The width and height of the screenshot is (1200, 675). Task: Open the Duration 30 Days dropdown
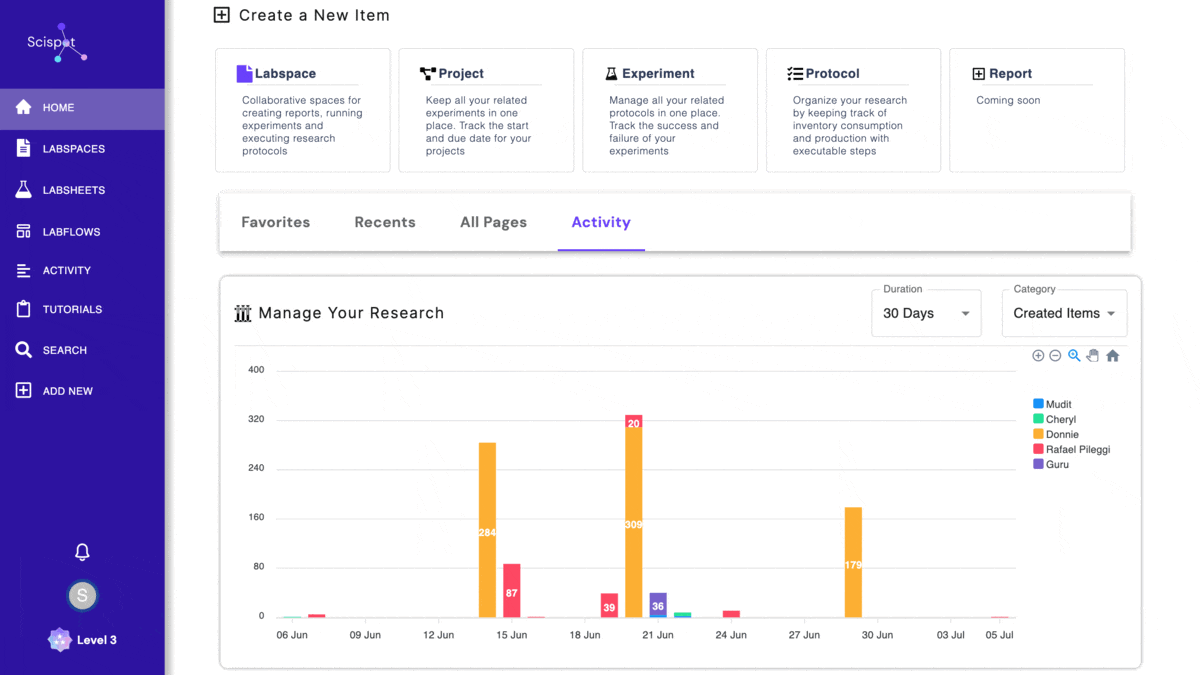926,313
